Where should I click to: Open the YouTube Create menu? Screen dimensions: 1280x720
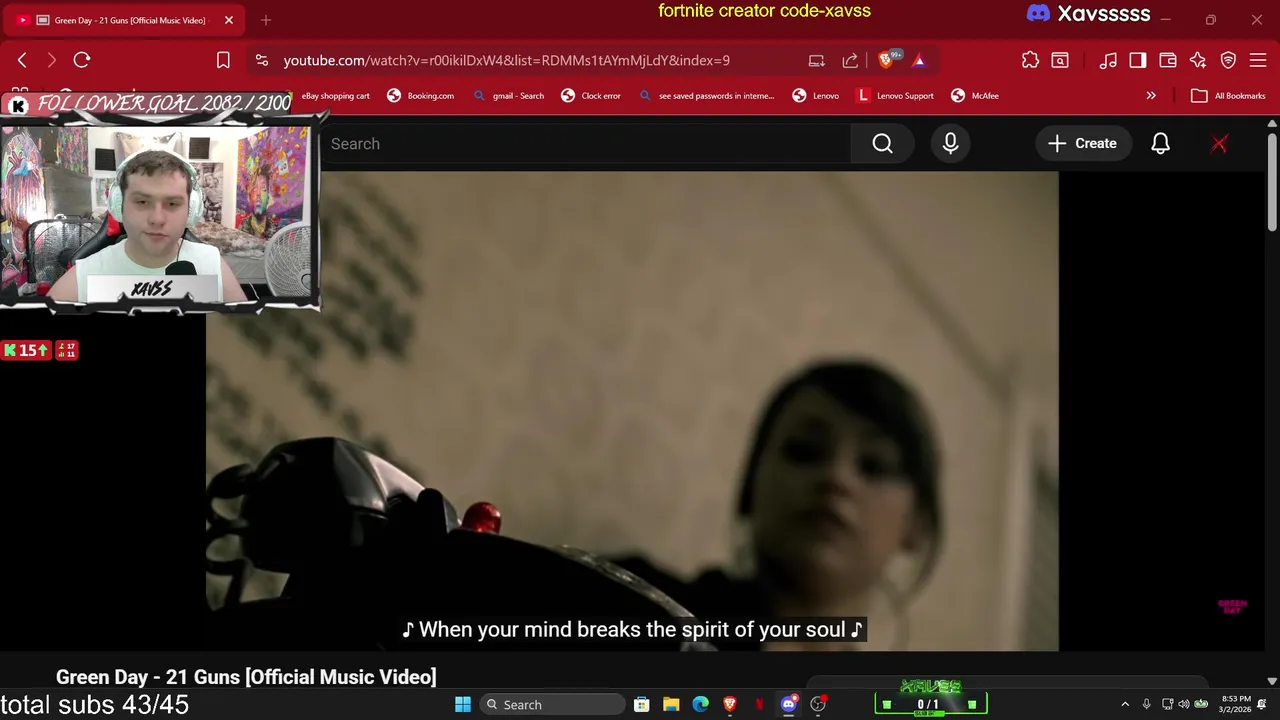point(1082,144)
